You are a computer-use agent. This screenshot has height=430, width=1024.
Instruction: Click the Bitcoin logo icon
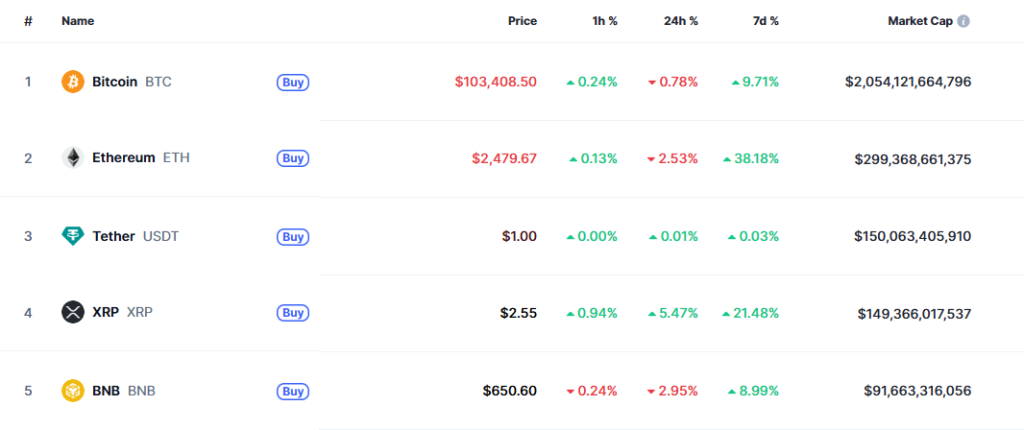click(72, 82)
